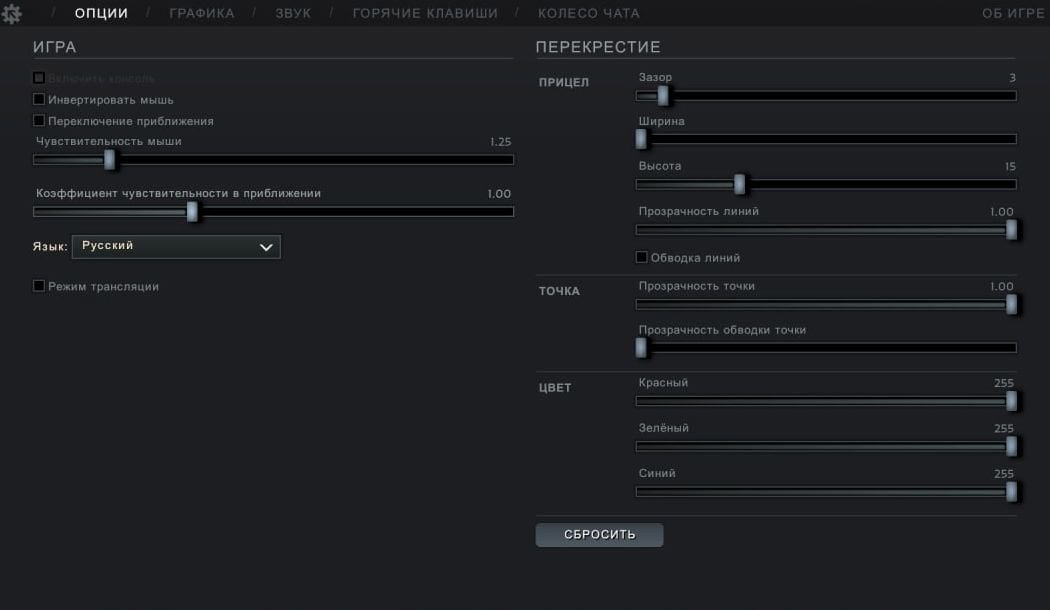Click the Высота value 15
The height and width of the screenshot is (610, 1050).
(x=1010, y=166)
